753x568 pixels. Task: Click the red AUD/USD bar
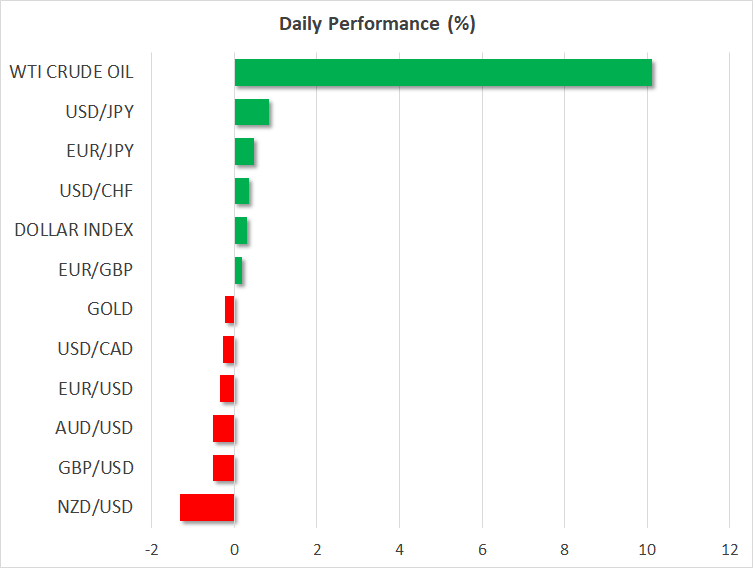coord(224,428)
